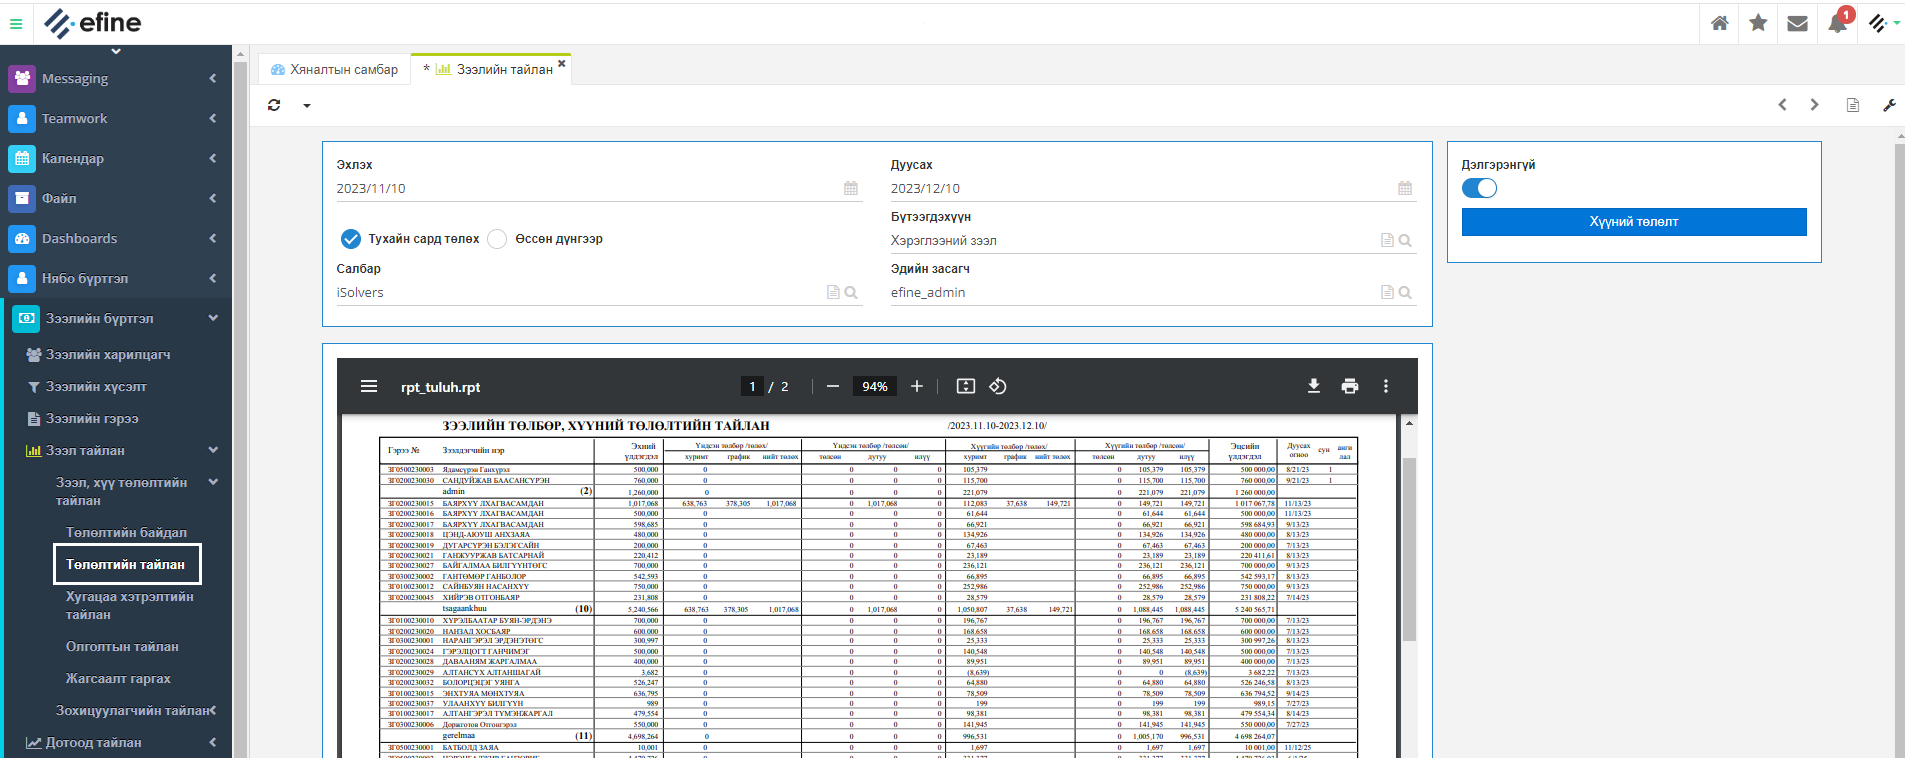Open Зээлийн харилцагч menu item
The height and width of the screenshot is (758, 1905).
[x=108, y=355]
